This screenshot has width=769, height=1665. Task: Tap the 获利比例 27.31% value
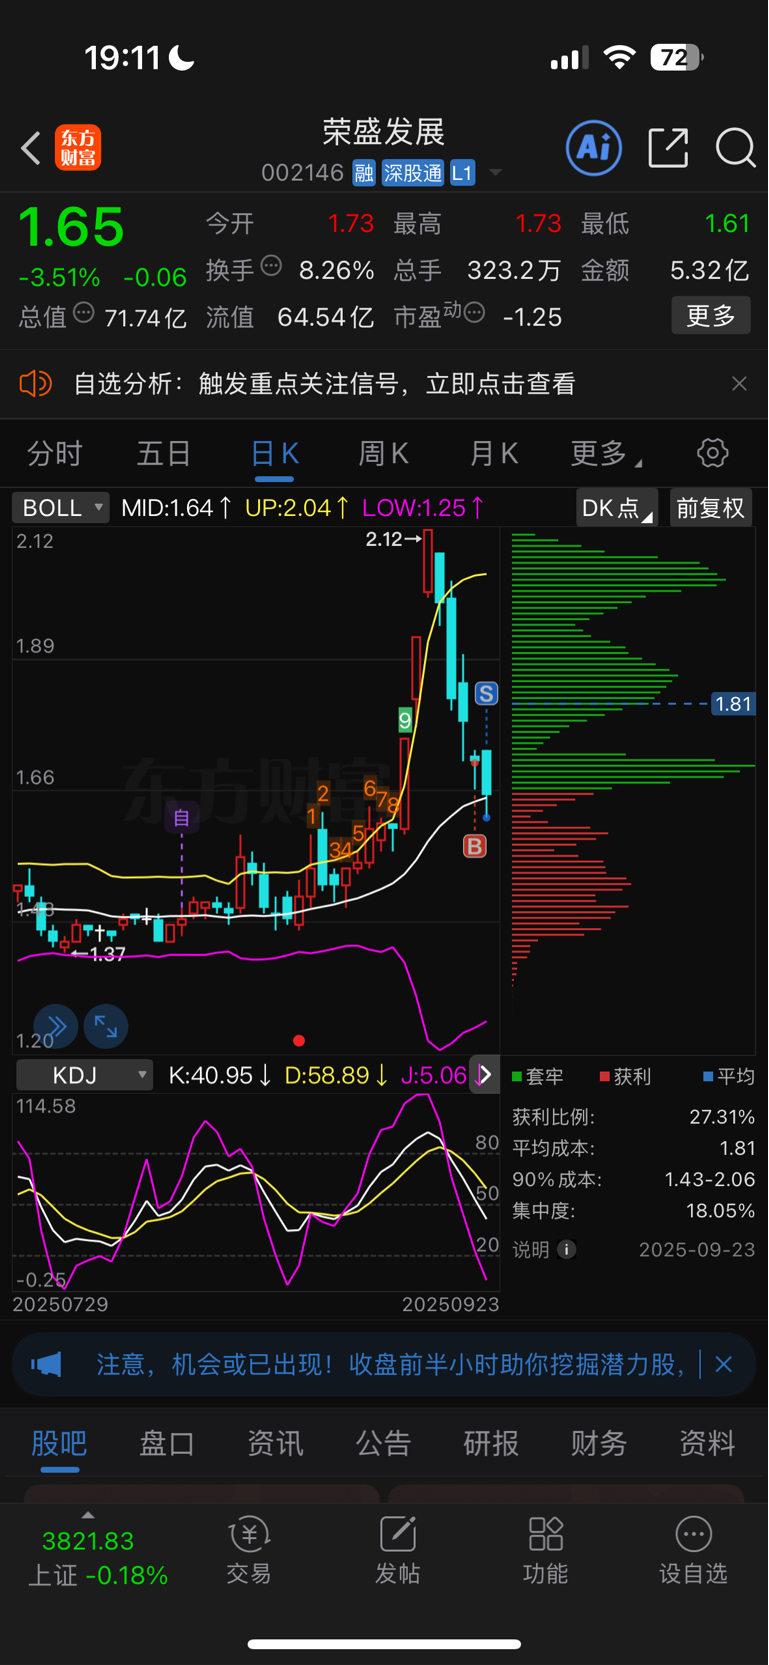(x=722, y=1117)
